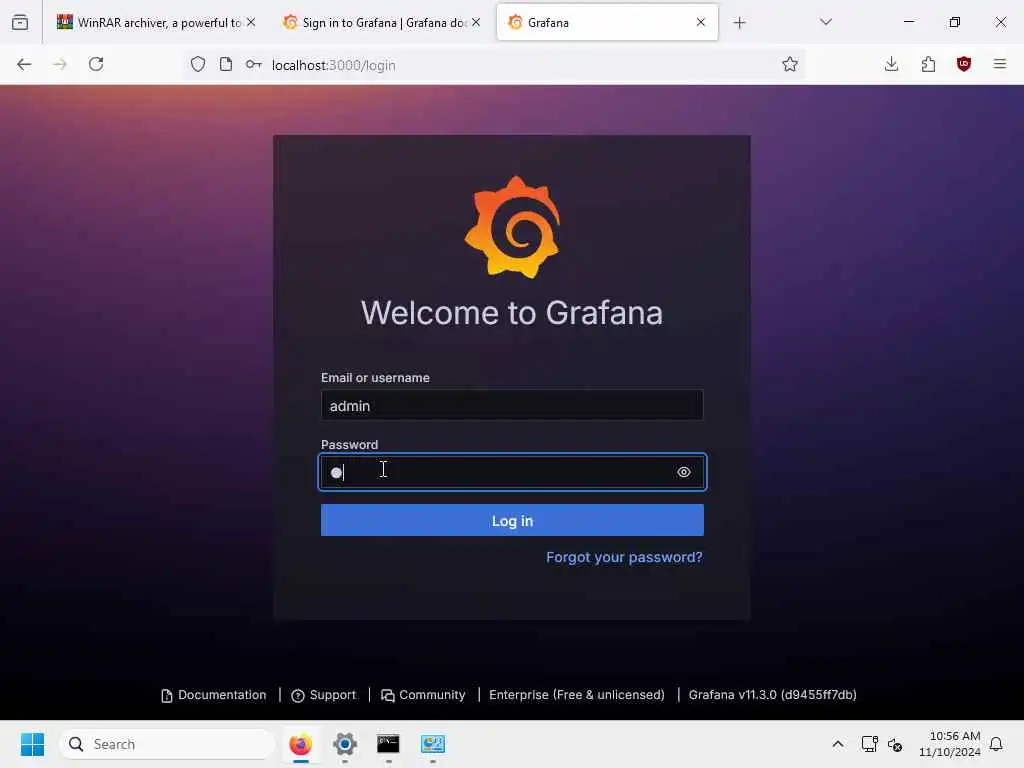
Task: Open uBlock Origin extension icon
Action: [964, 64]
